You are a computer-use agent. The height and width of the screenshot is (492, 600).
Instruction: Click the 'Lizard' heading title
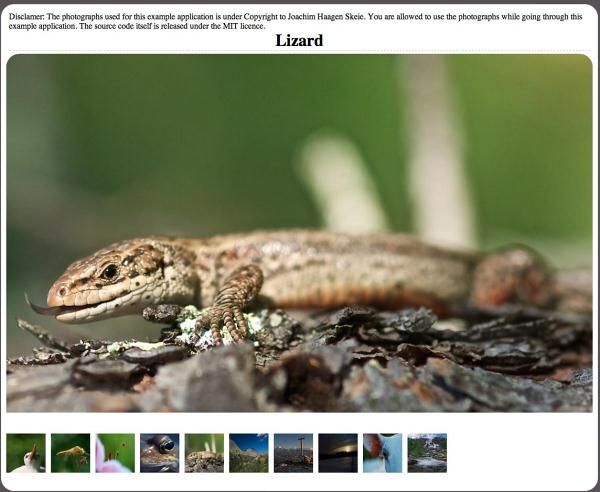coord(299,40)
